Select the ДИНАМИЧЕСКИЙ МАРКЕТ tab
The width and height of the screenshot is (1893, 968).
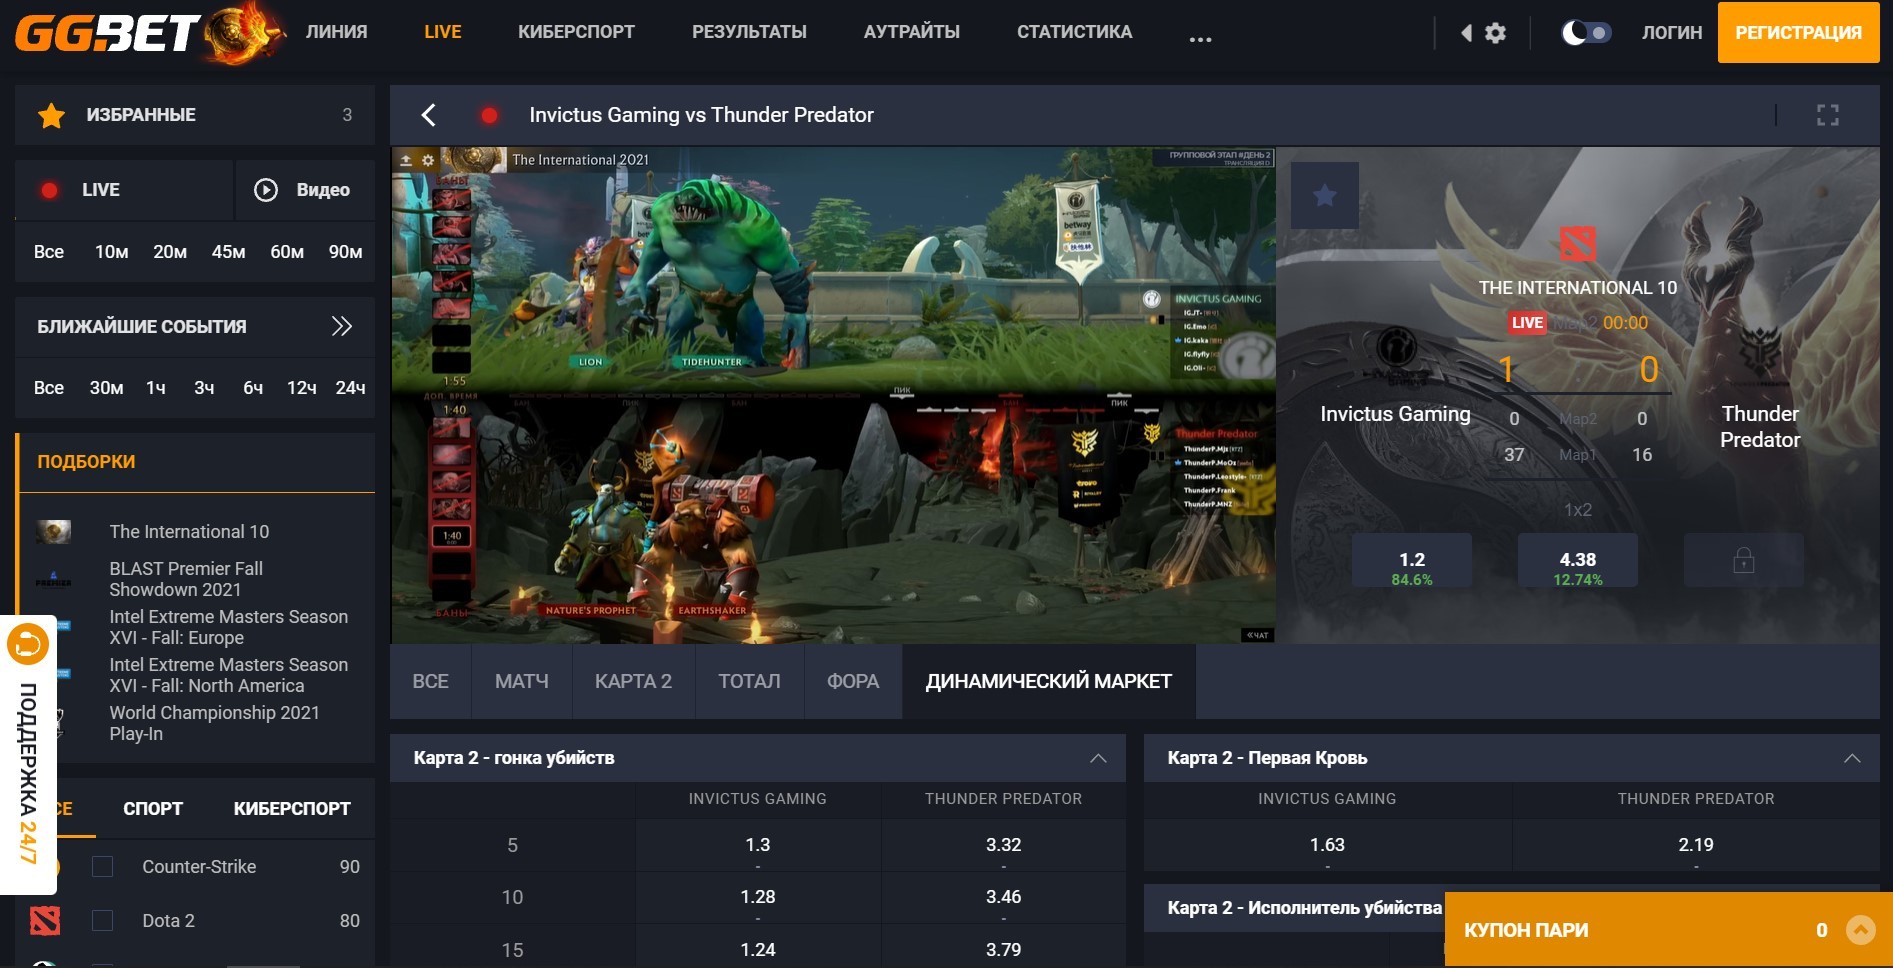pos(1049,682)
